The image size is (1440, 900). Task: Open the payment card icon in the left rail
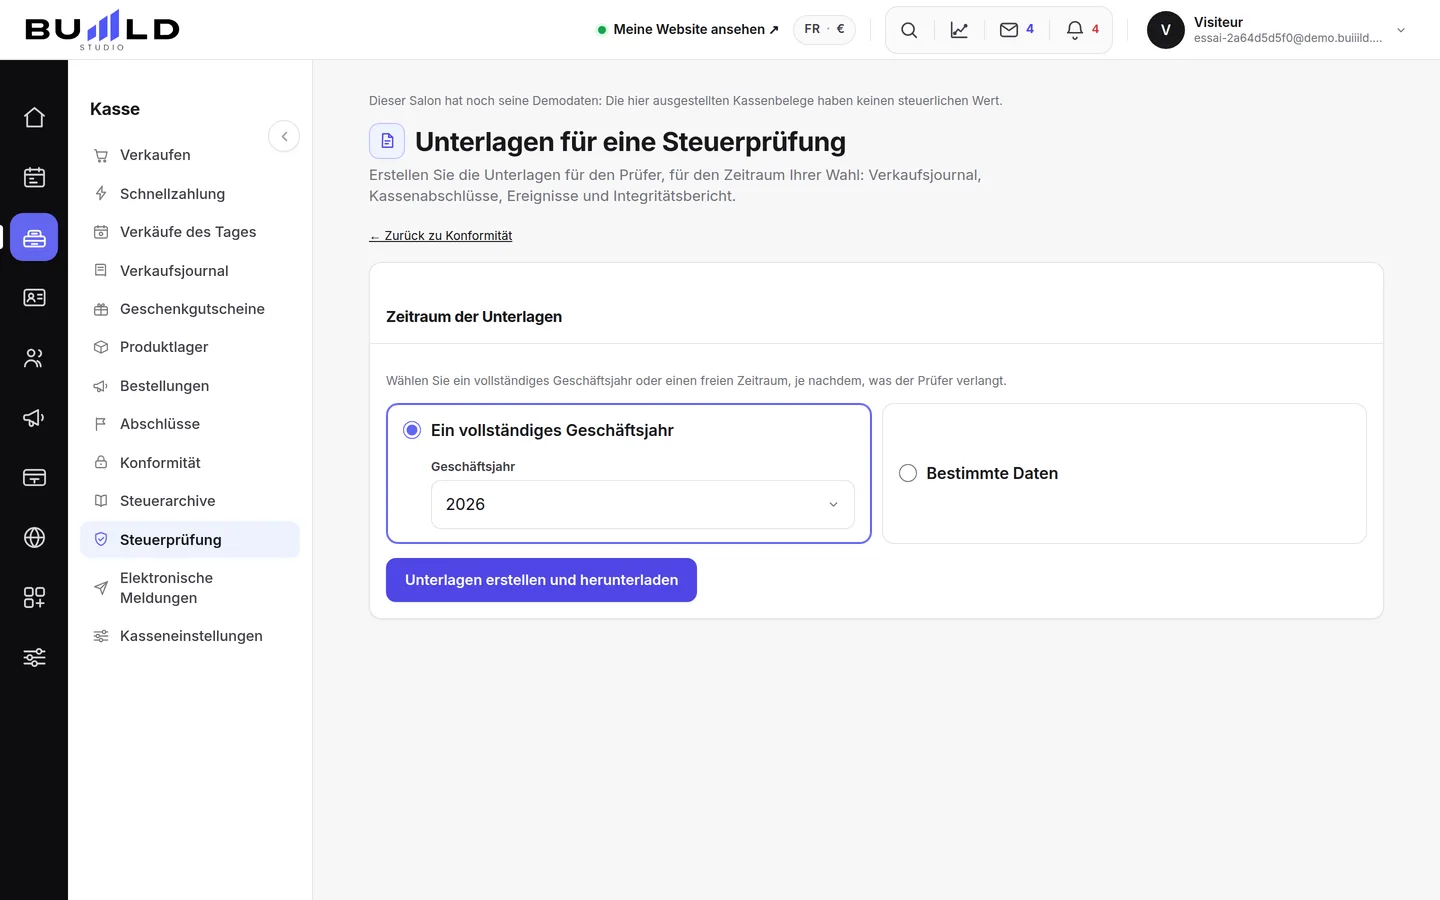pos(34,477)
